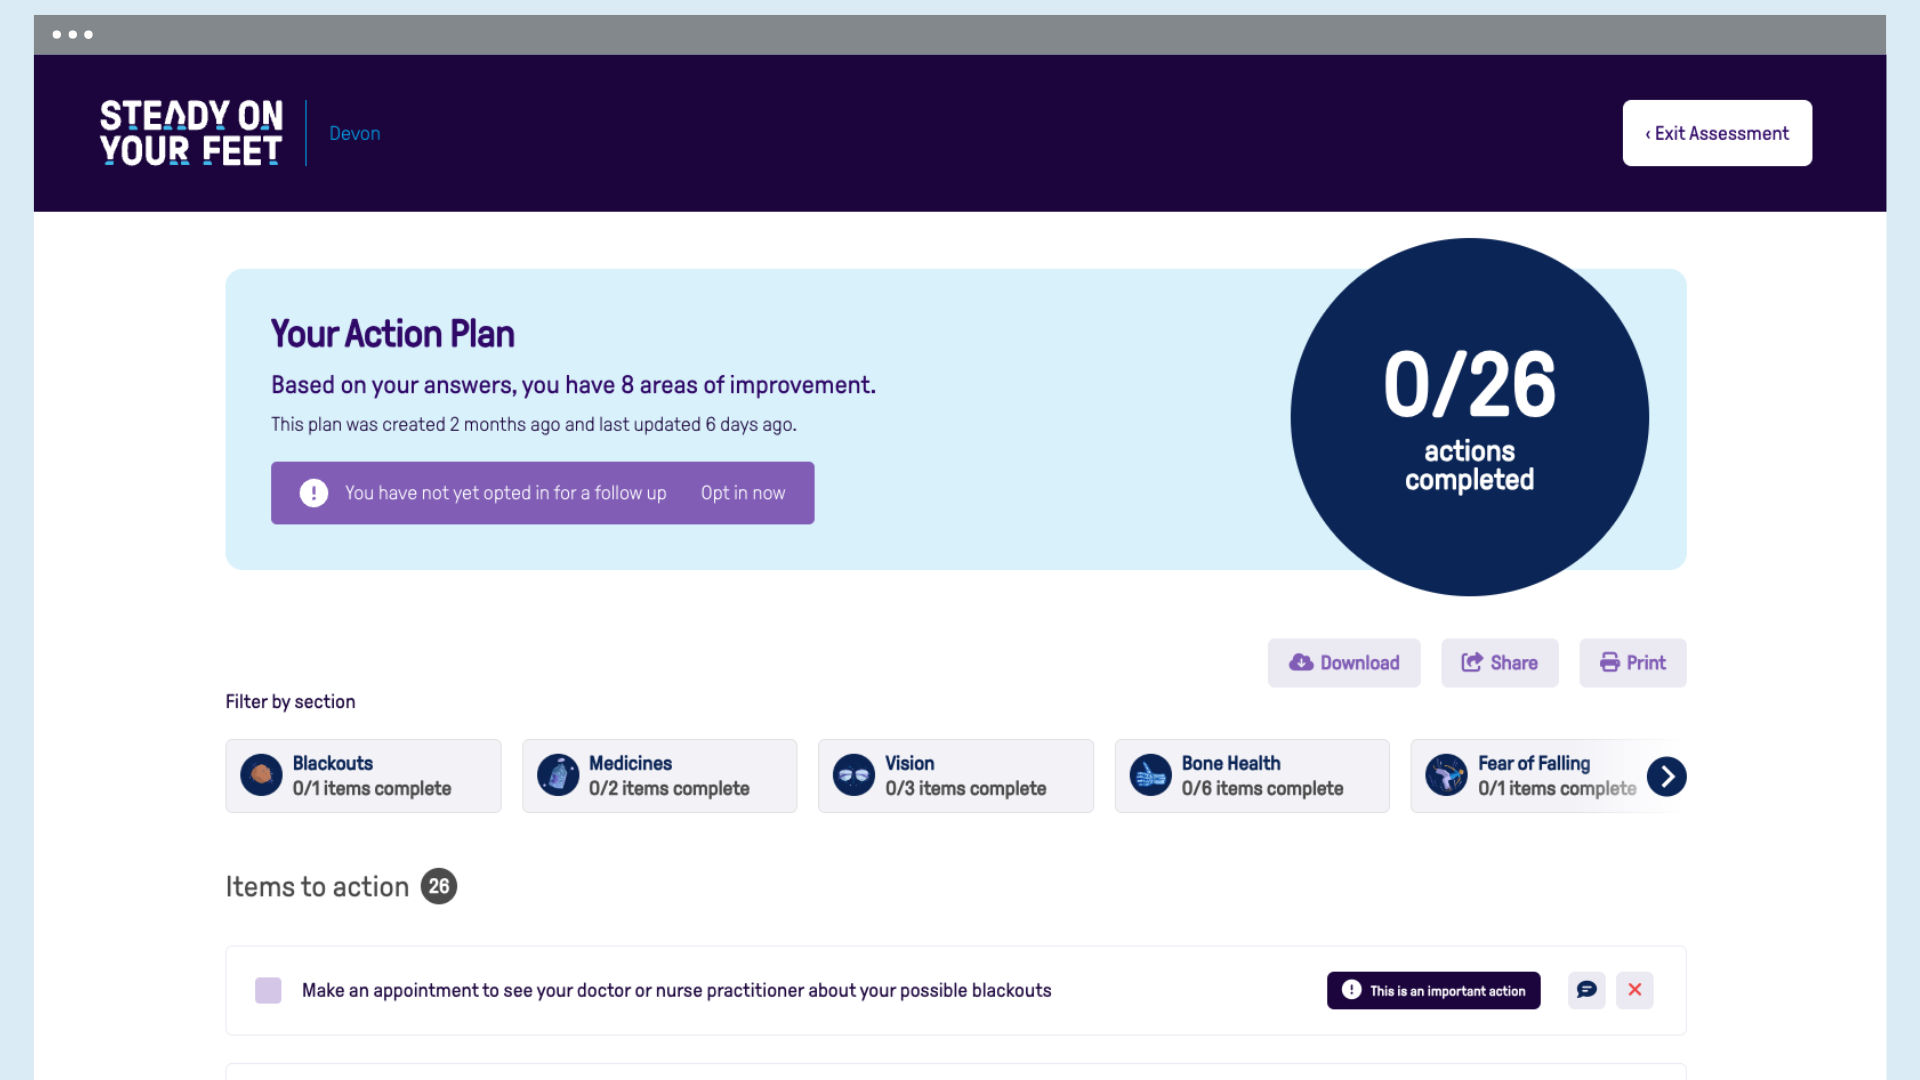Click the Download action plan icon
This screenshot has height=1080, width=1920.
[1300, 662]
